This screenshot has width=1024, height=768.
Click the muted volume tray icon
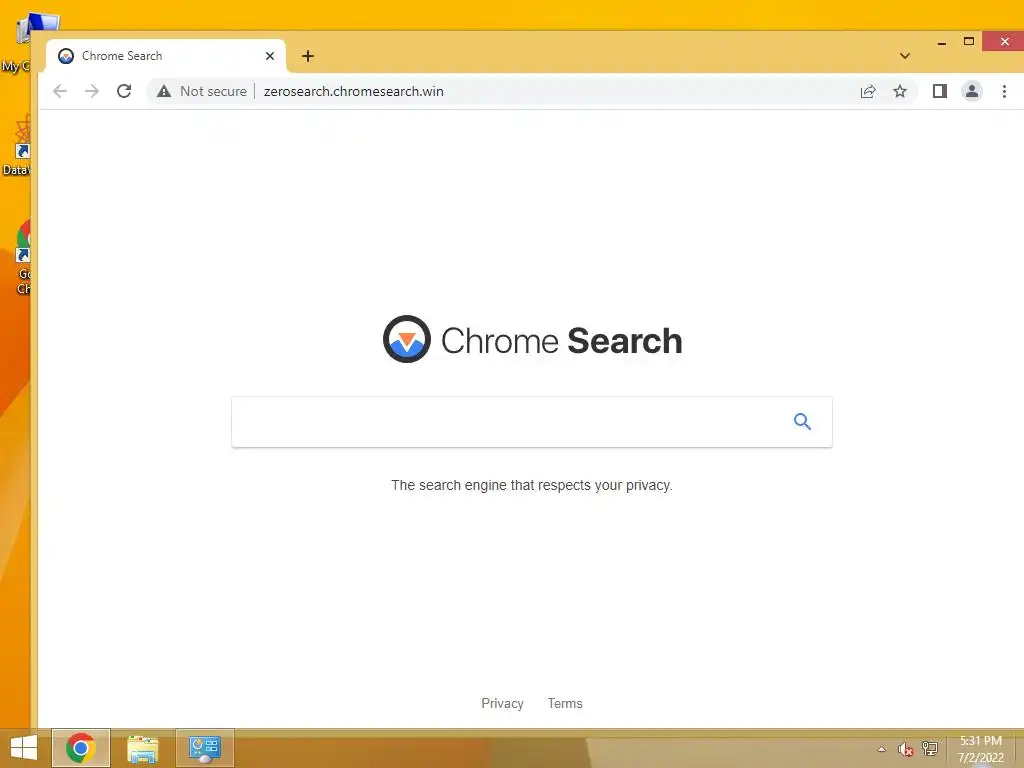[905, 749]
